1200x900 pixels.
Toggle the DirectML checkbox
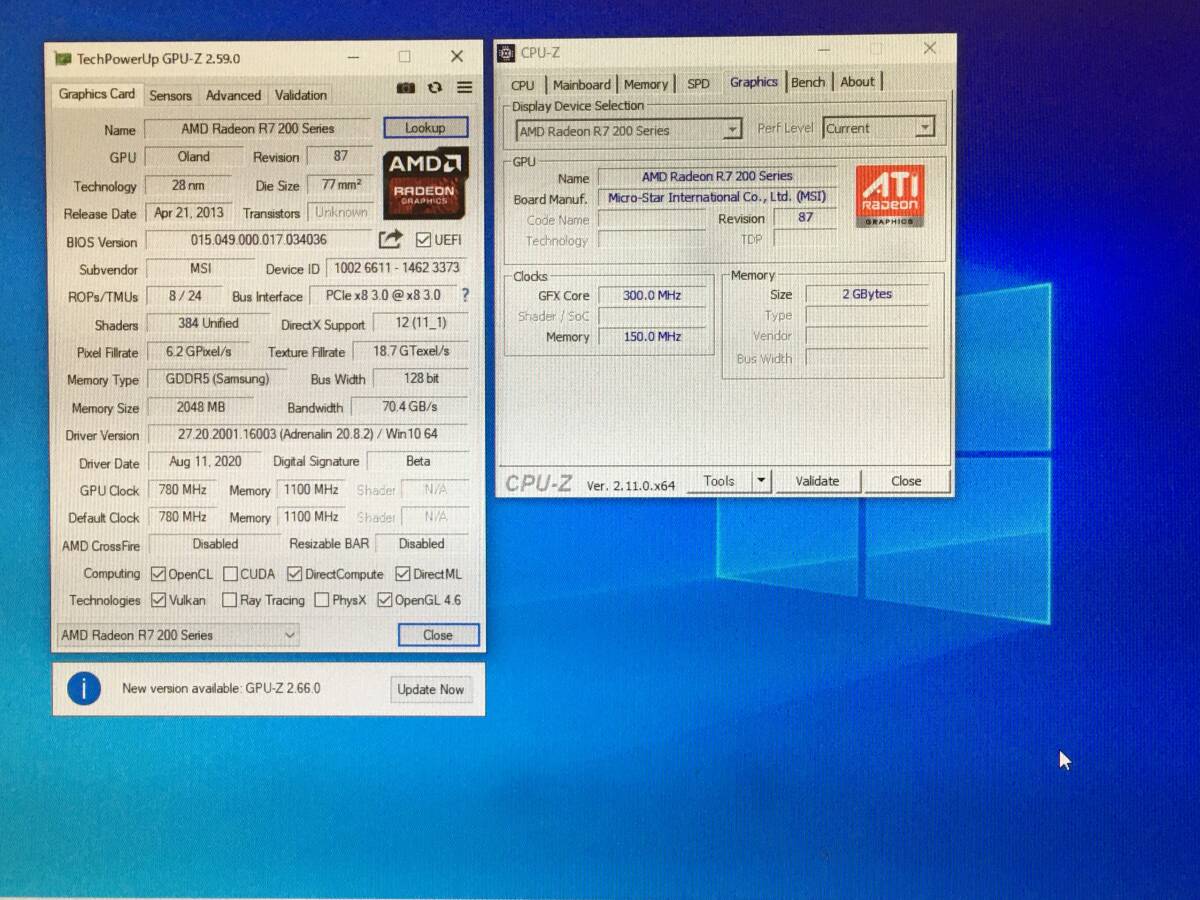pyautogui.click(x=403, y=574)
